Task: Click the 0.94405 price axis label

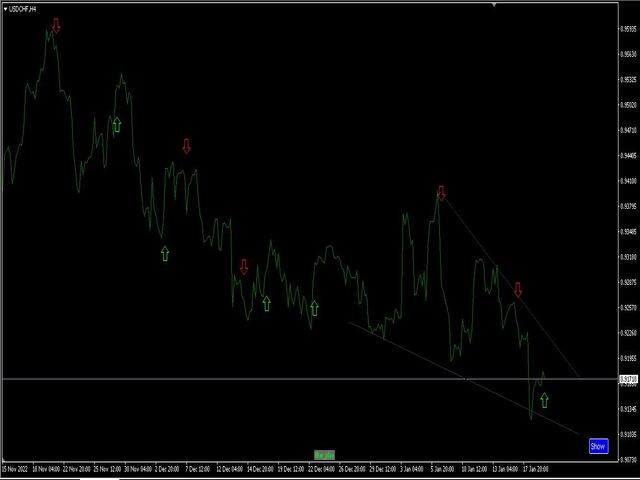Action: [x=628, y=156]
